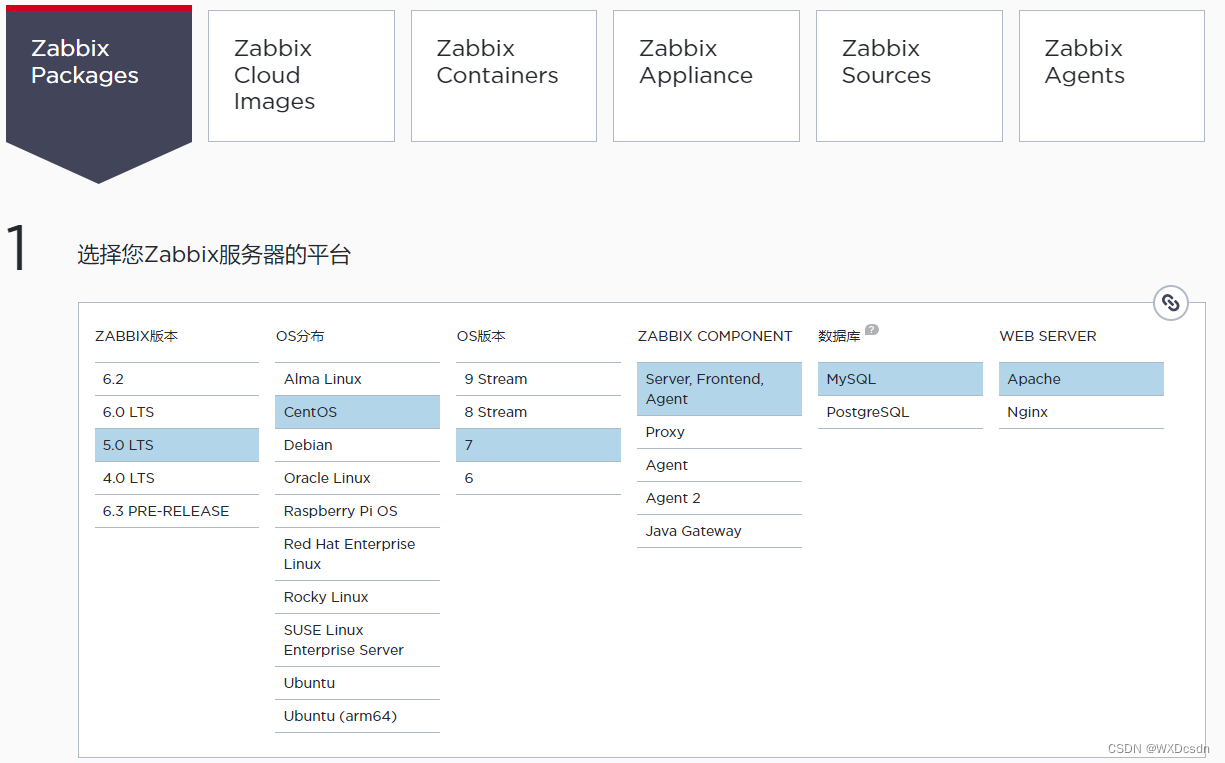
Task: Switch to the Zabbix Appliance tab
Action: 706,75
